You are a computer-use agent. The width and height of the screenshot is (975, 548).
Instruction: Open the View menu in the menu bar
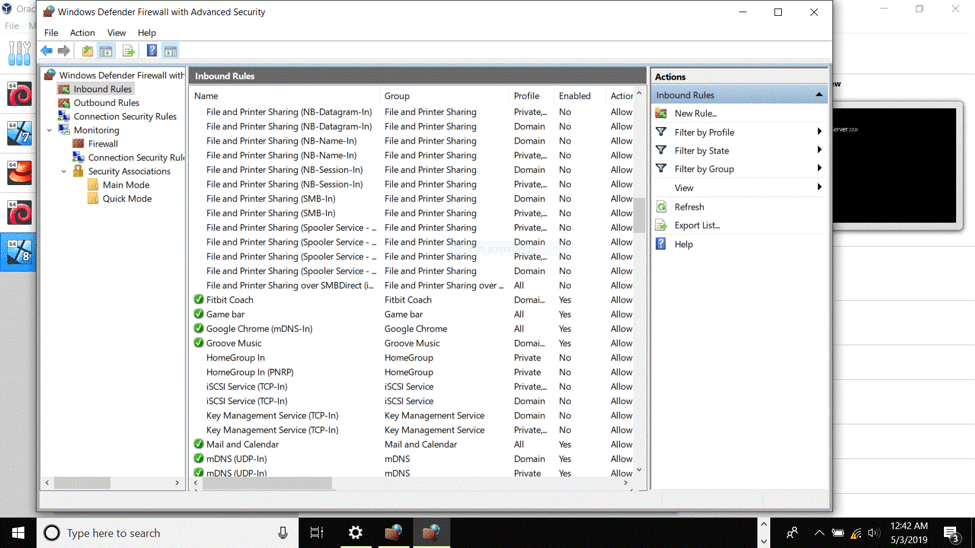[x=116, y=32]
